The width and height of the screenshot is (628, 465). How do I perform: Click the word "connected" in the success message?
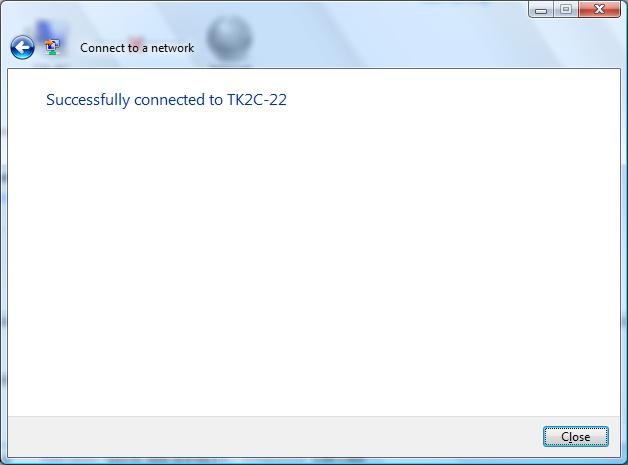point(169,100)
